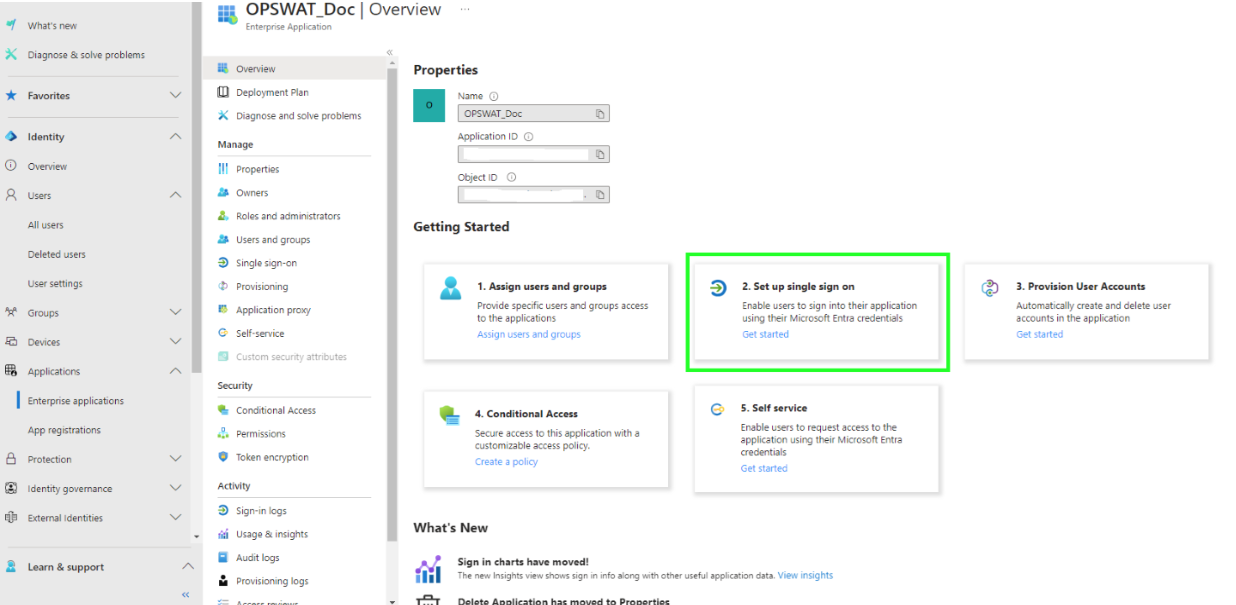The image size is (1236, 605).
Task: Click the Provision User Accounts card icon
Action: (x=990, y=288)
